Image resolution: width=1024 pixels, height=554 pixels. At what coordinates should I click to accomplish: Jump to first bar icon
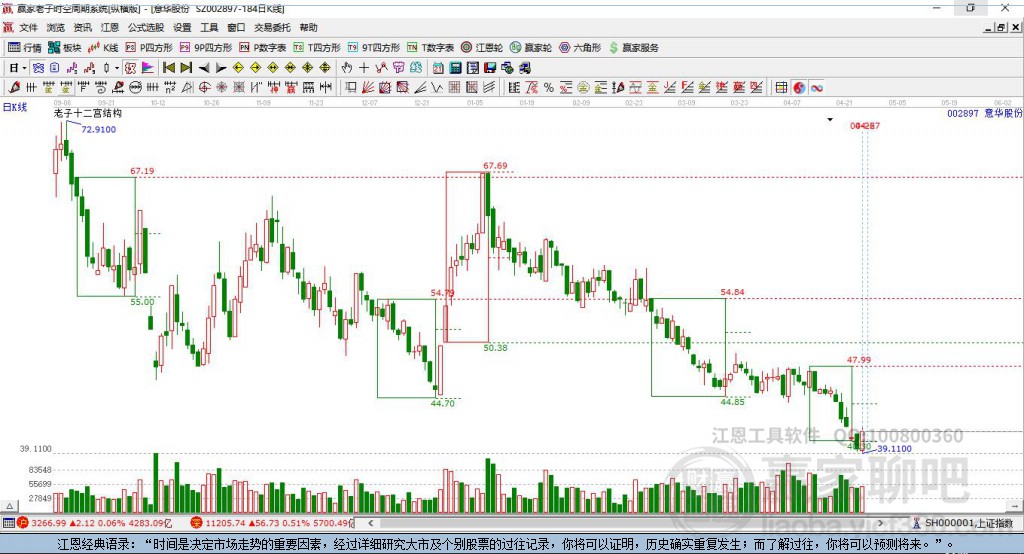pyautogui.click(x=168, y=68)
